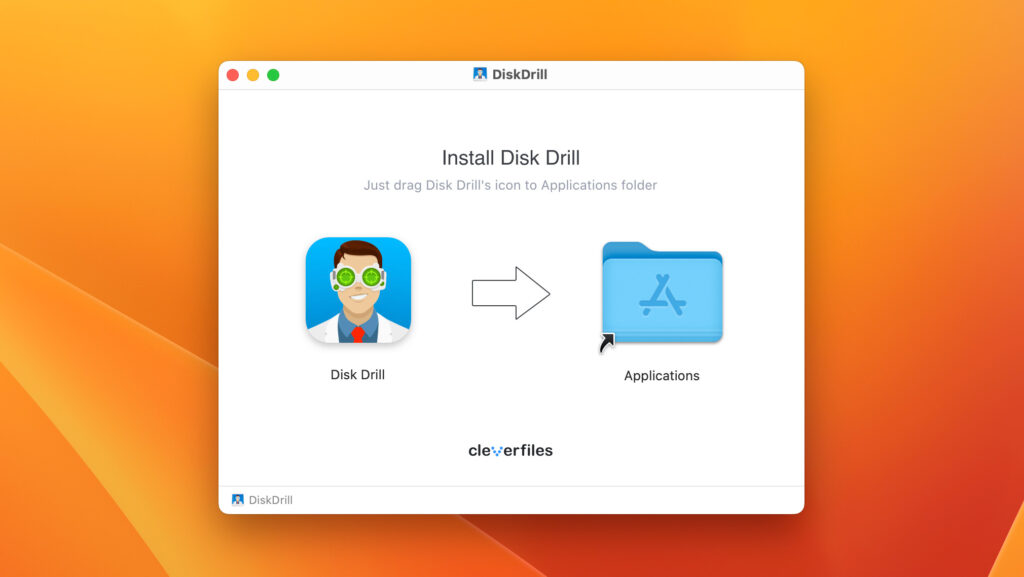Minimize the installer with the yellow button

click(253, 74)
